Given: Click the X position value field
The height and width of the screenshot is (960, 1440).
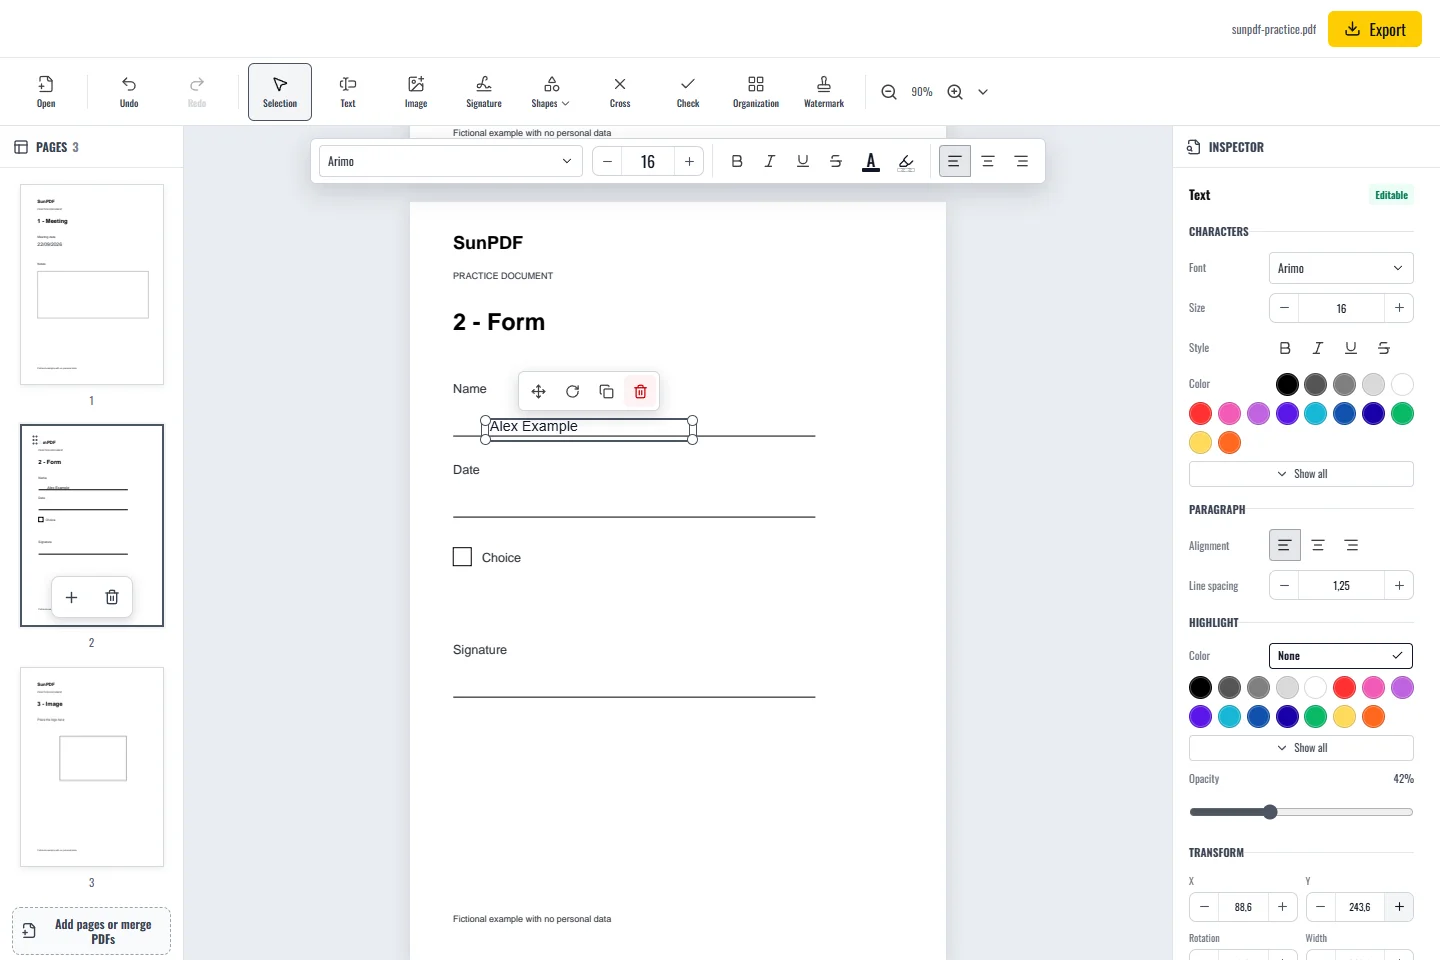Looking at the screenshot, I should (x=1243, y=907).
